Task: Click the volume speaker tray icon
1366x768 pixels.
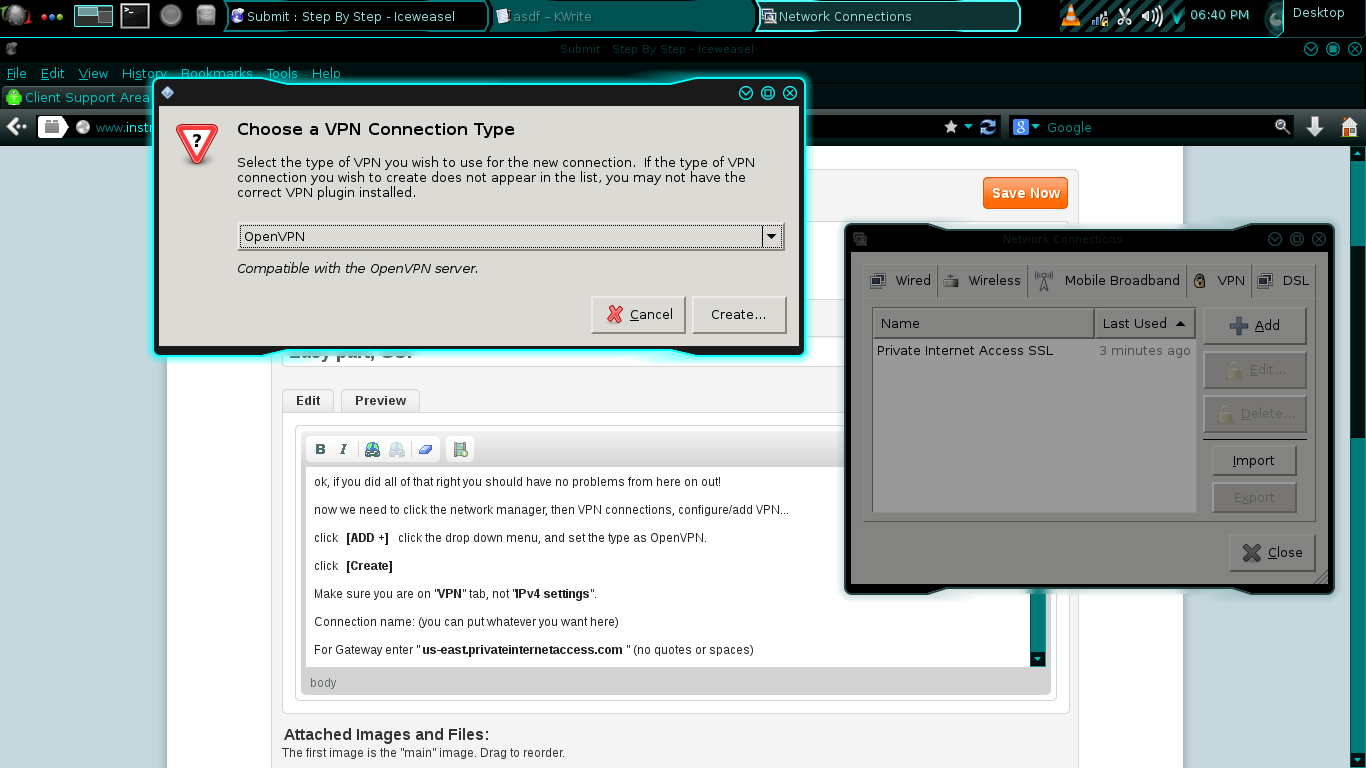Action: (x=1151, y=16)
